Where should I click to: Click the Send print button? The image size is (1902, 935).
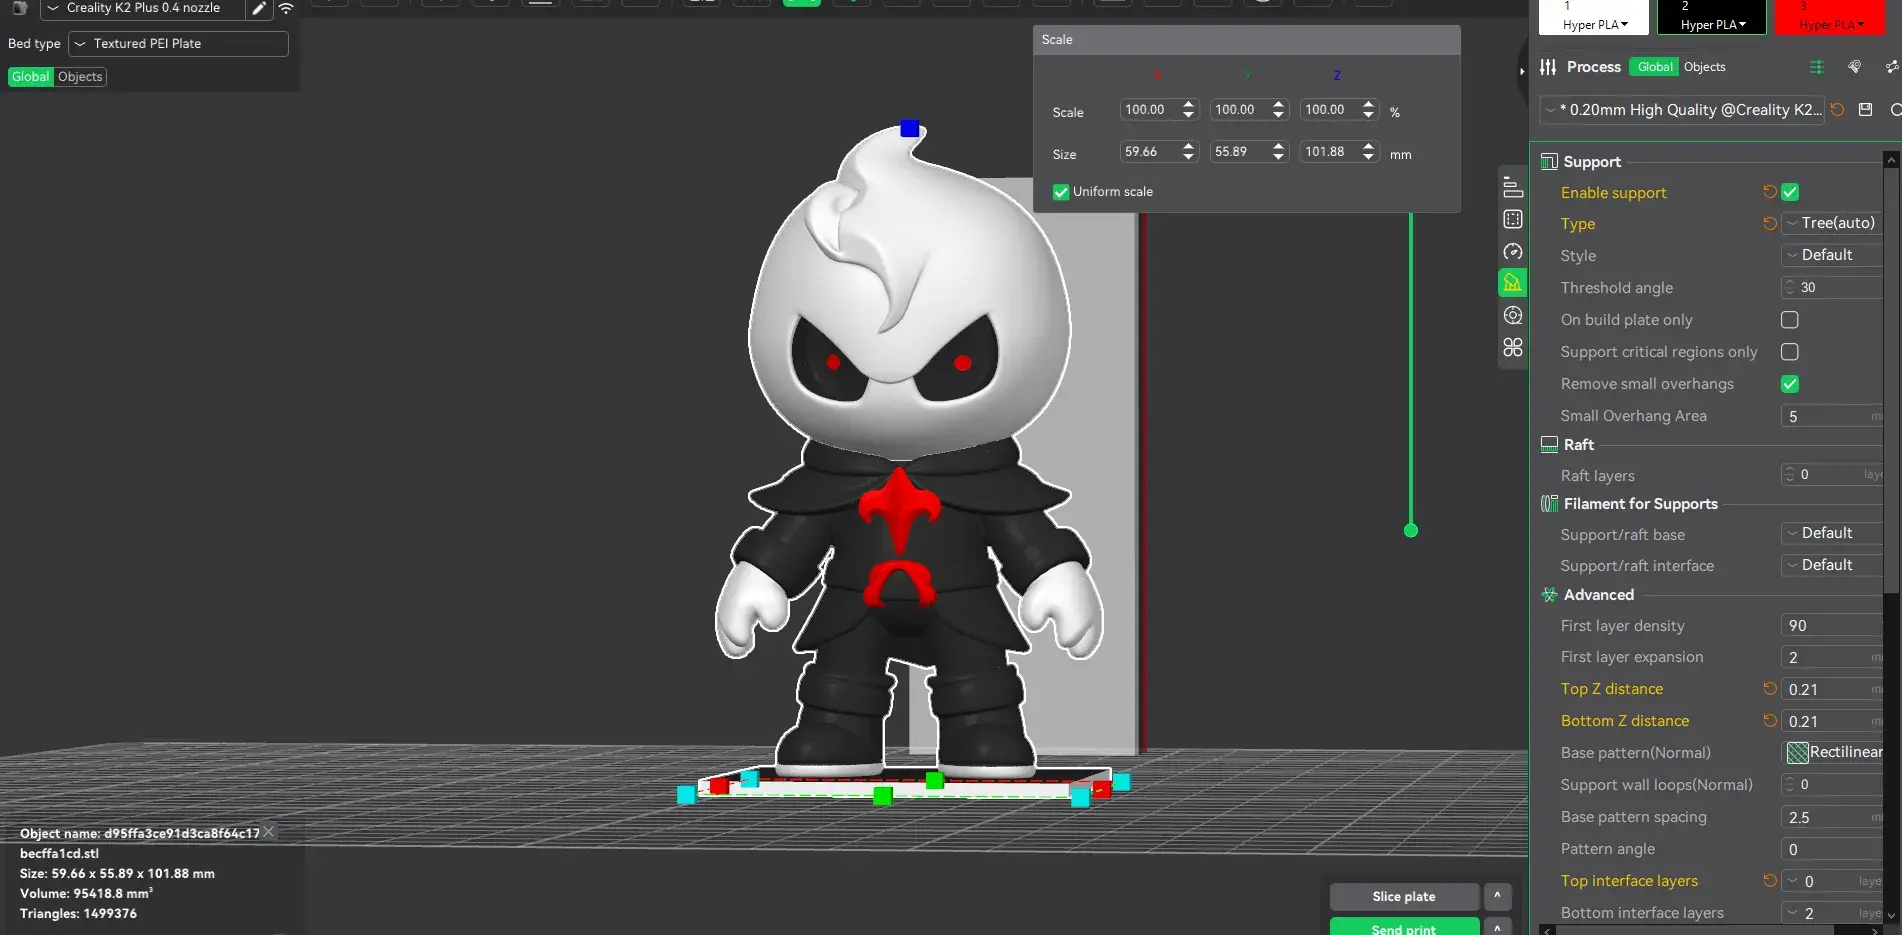[x=1404, y=927]
